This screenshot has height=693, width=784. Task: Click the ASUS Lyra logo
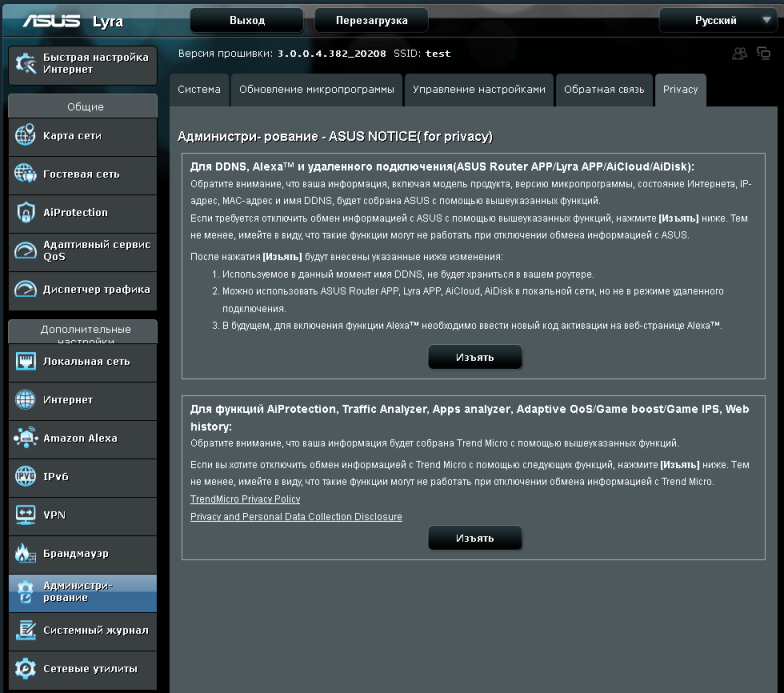coord(73,21)
